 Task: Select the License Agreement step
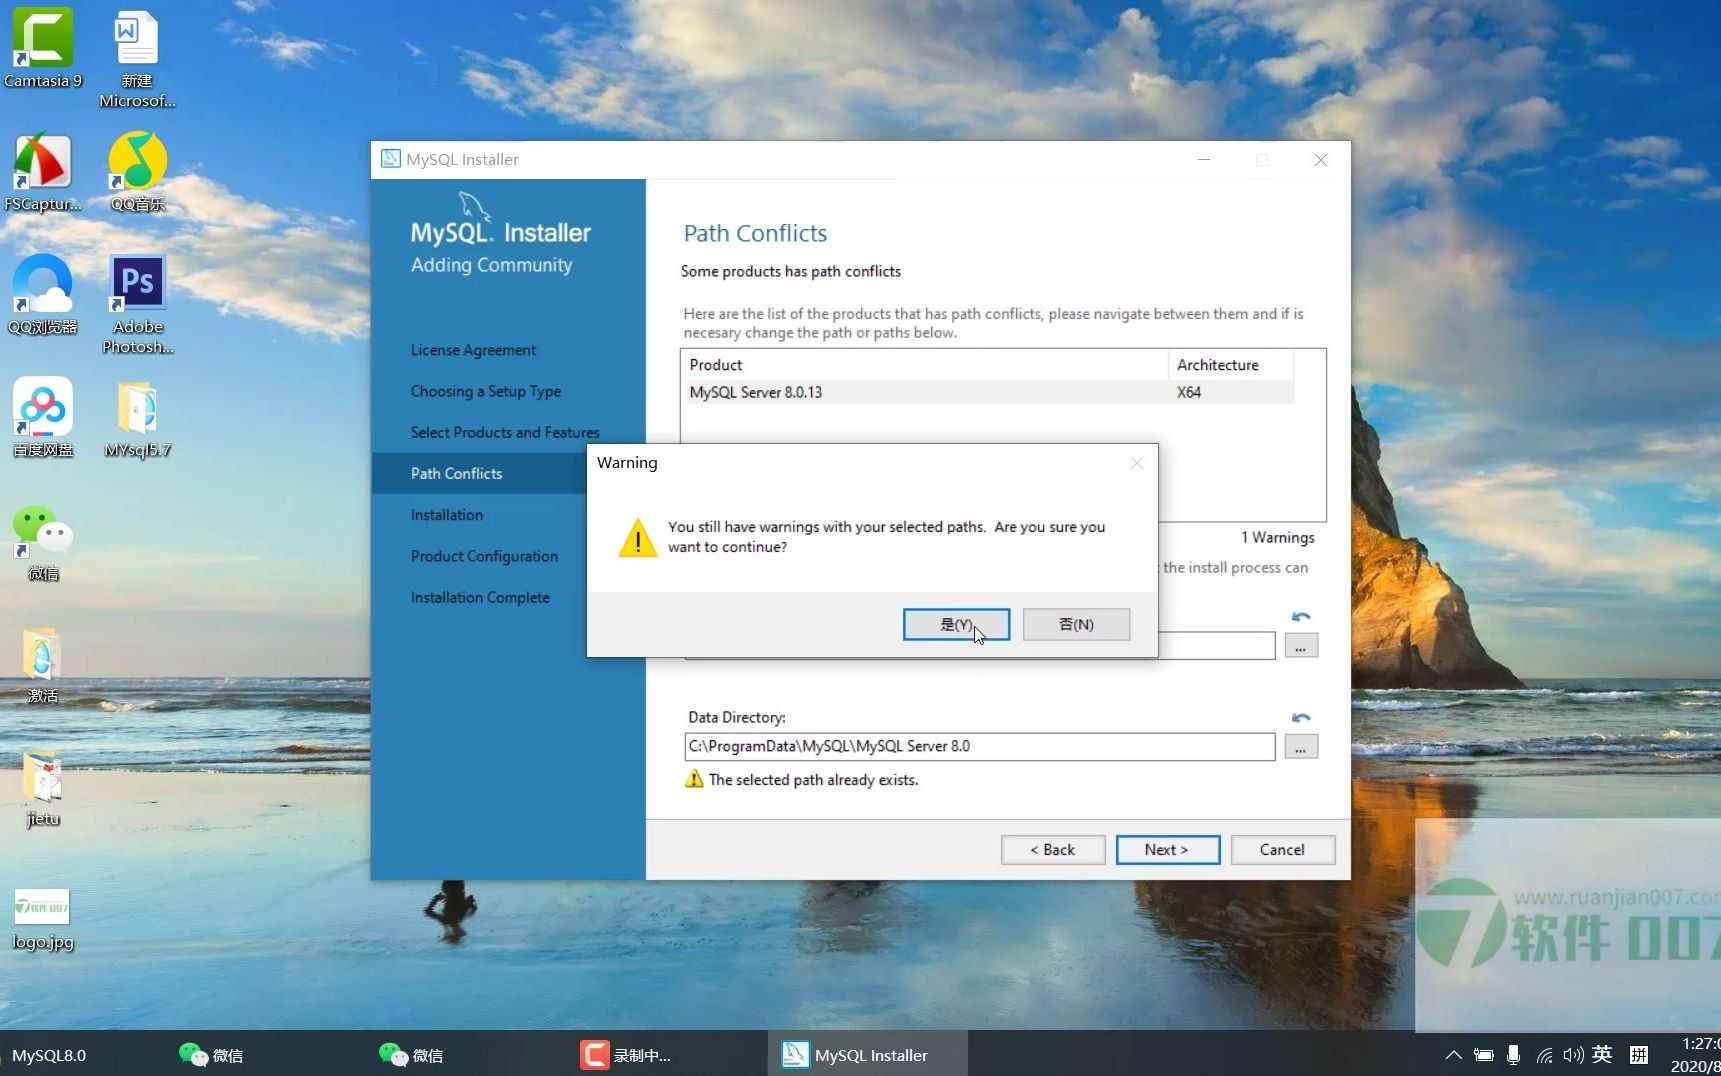tap(473, 350)
